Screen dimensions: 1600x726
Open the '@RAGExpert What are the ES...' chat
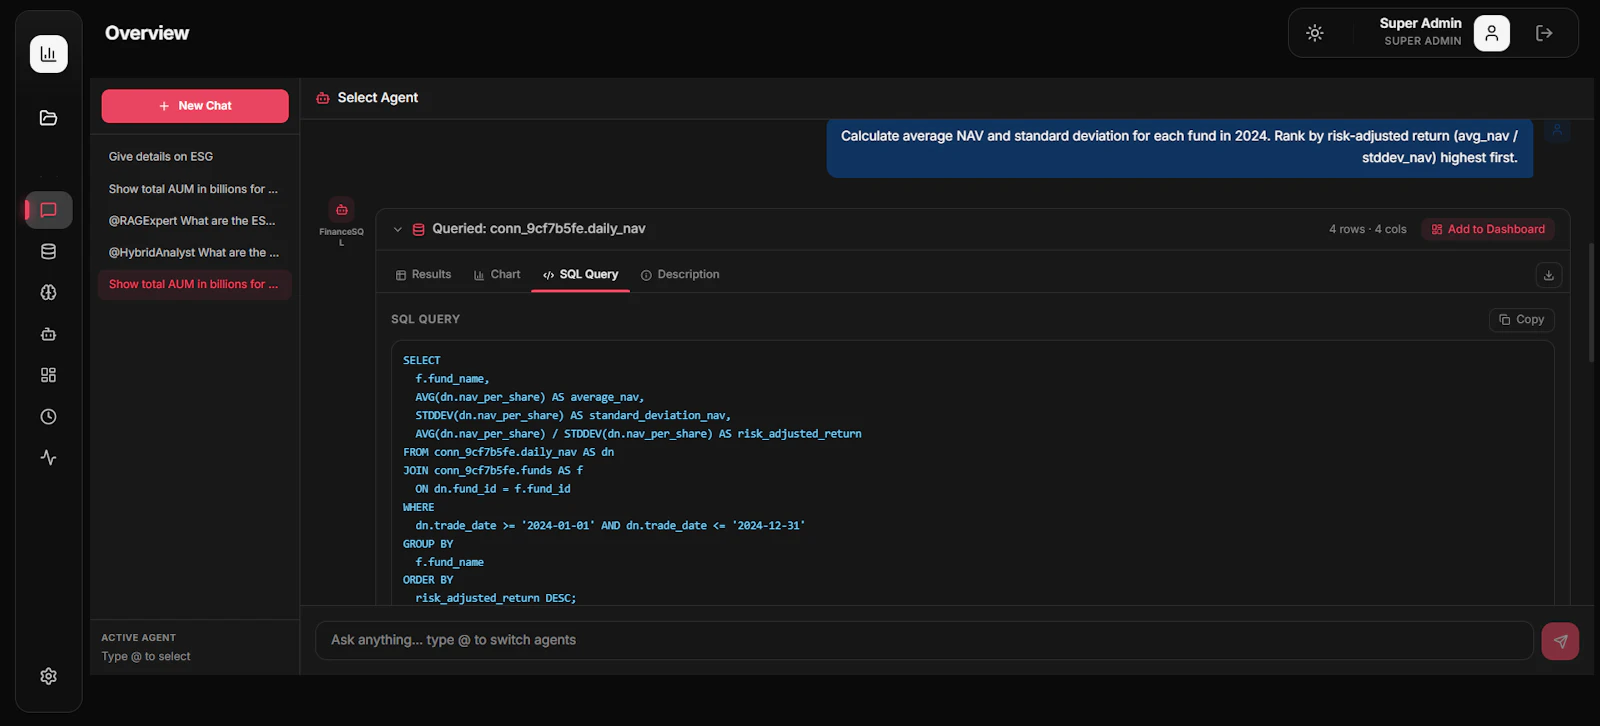pos(195,221)
